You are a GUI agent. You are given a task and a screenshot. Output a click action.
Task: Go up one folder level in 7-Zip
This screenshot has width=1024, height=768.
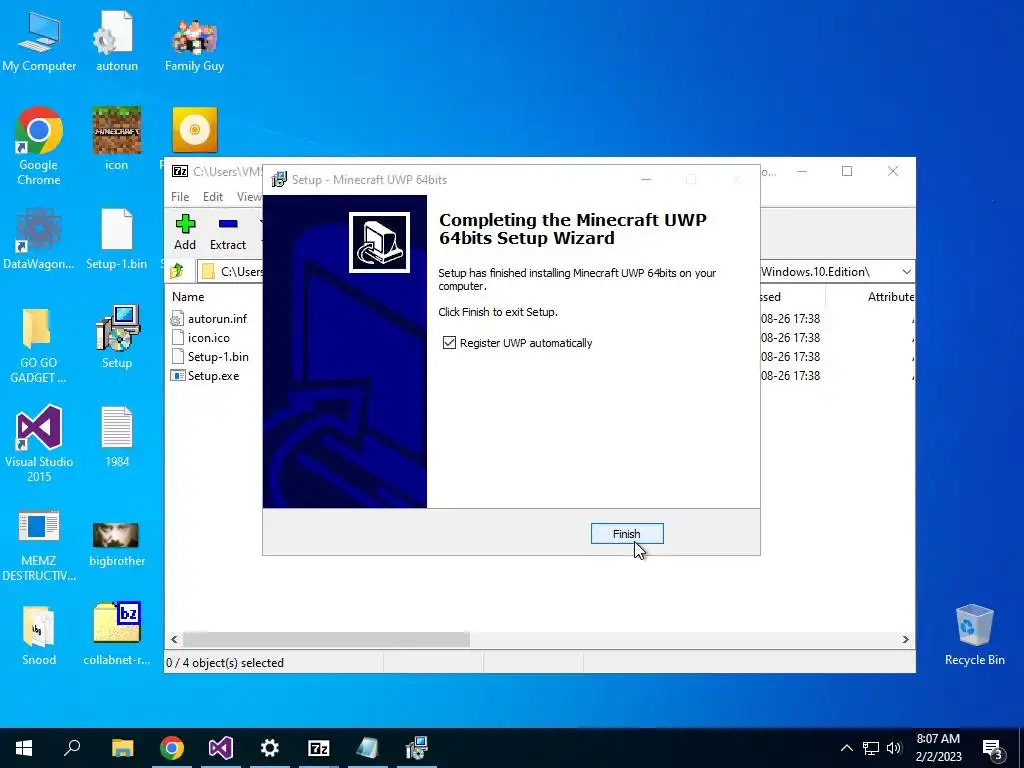(177, 271)
